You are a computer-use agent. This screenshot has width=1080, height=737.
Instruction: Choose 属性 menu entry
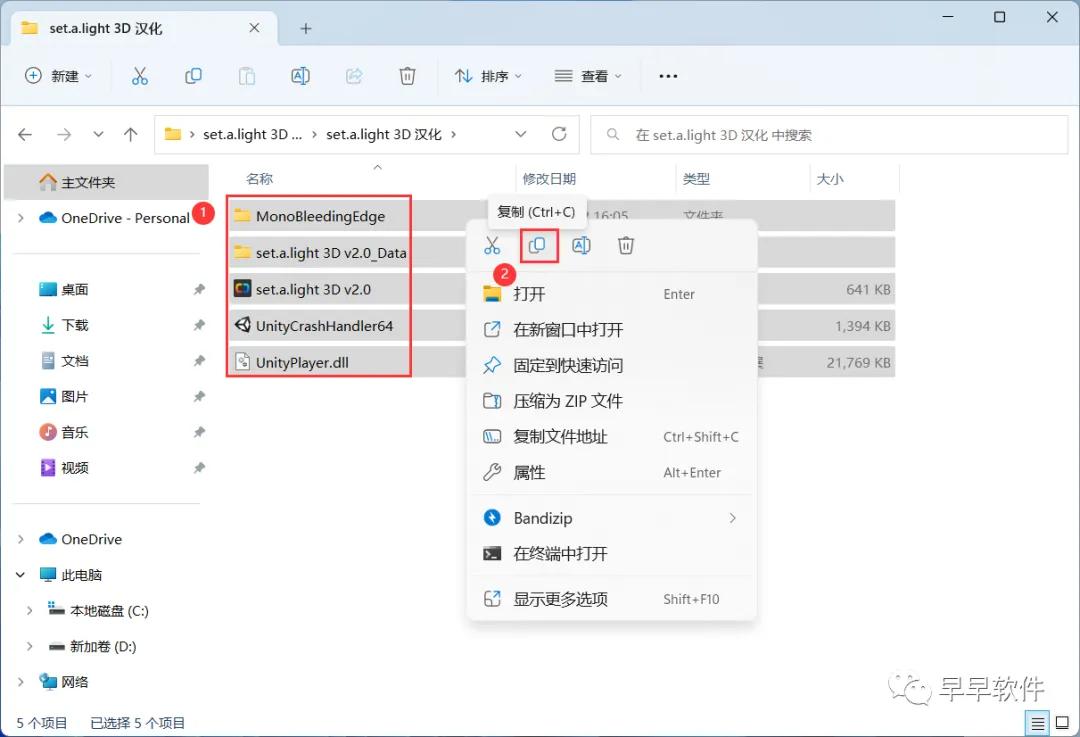pyautogui.click(x=612, y=473)
